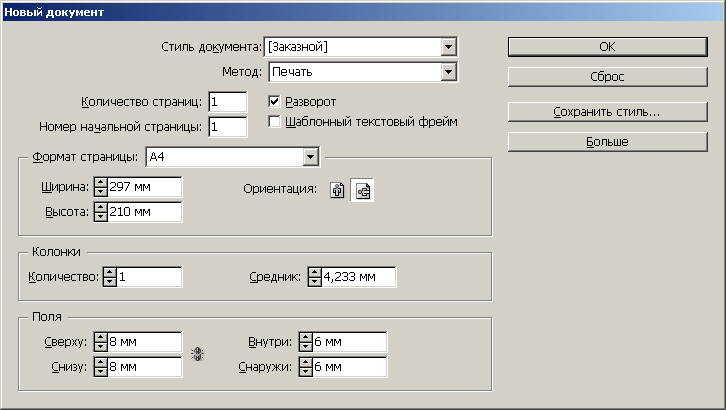
Task: Click the Снаружи margin value field
Action: (350, 367)
